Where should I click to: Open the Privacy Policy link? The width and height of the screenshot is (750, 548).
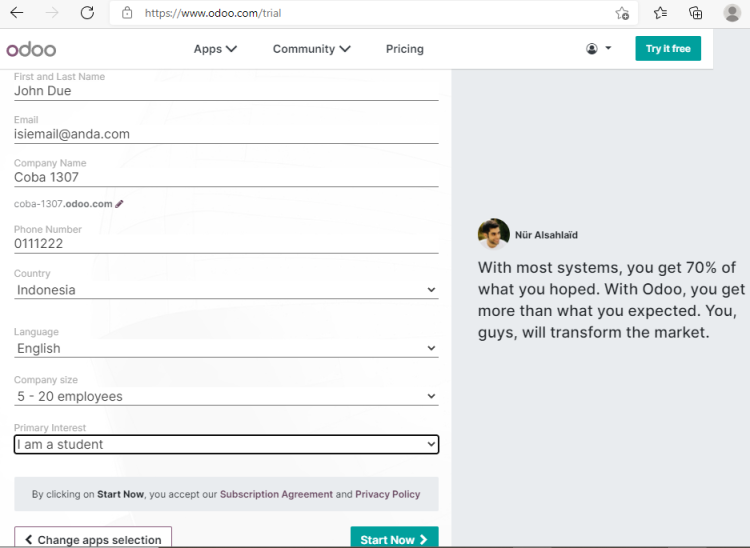387,494
